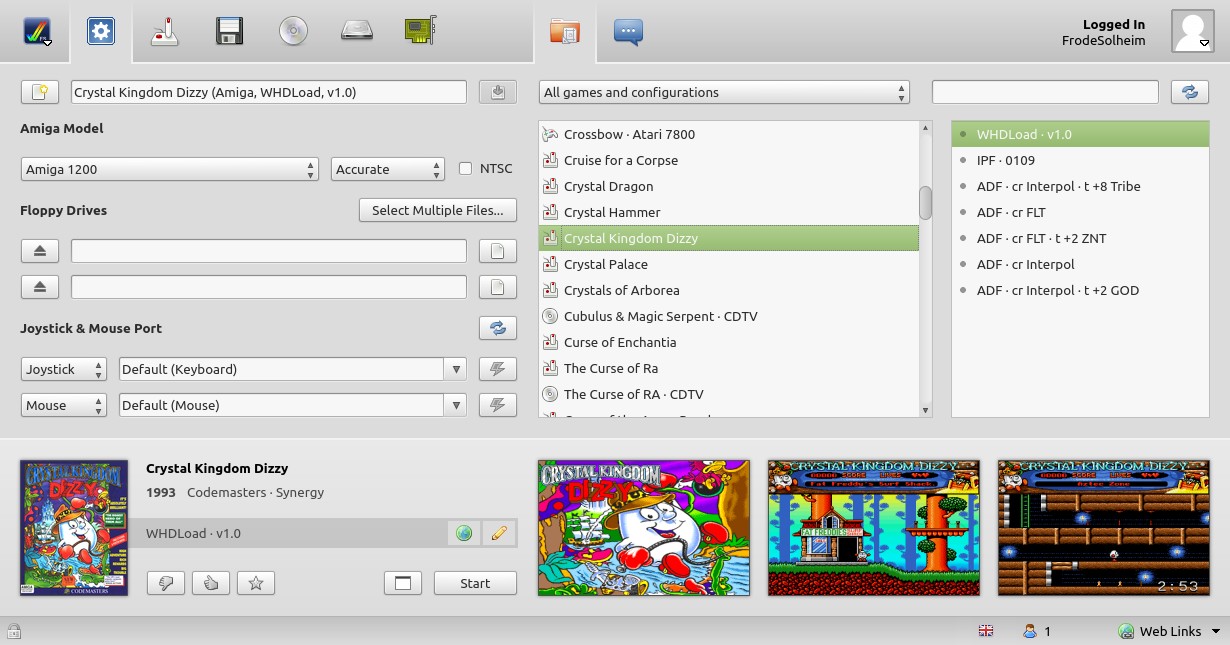
Task: Select Crystal Palace in the game list
Action: (606, 264)
